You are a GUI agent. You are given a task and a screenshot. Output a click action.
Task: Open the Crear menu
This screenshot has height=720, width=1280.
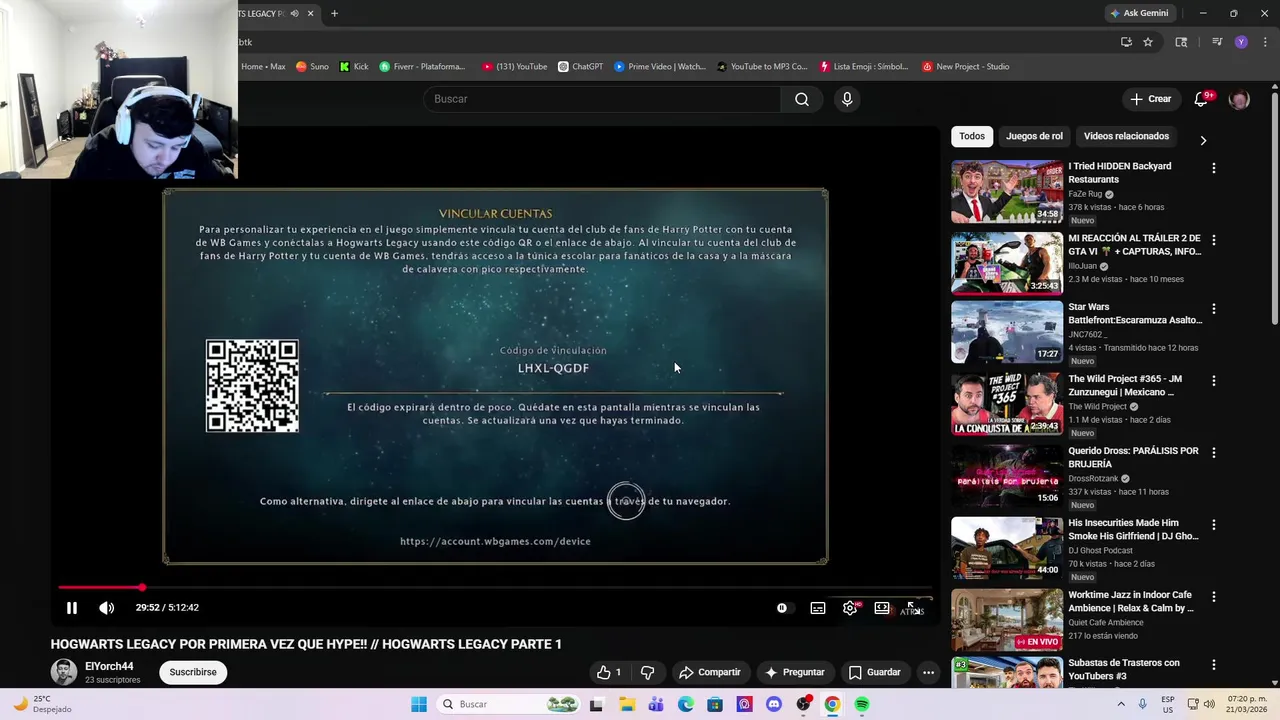pyautogui.click(x=1150, y=99)
